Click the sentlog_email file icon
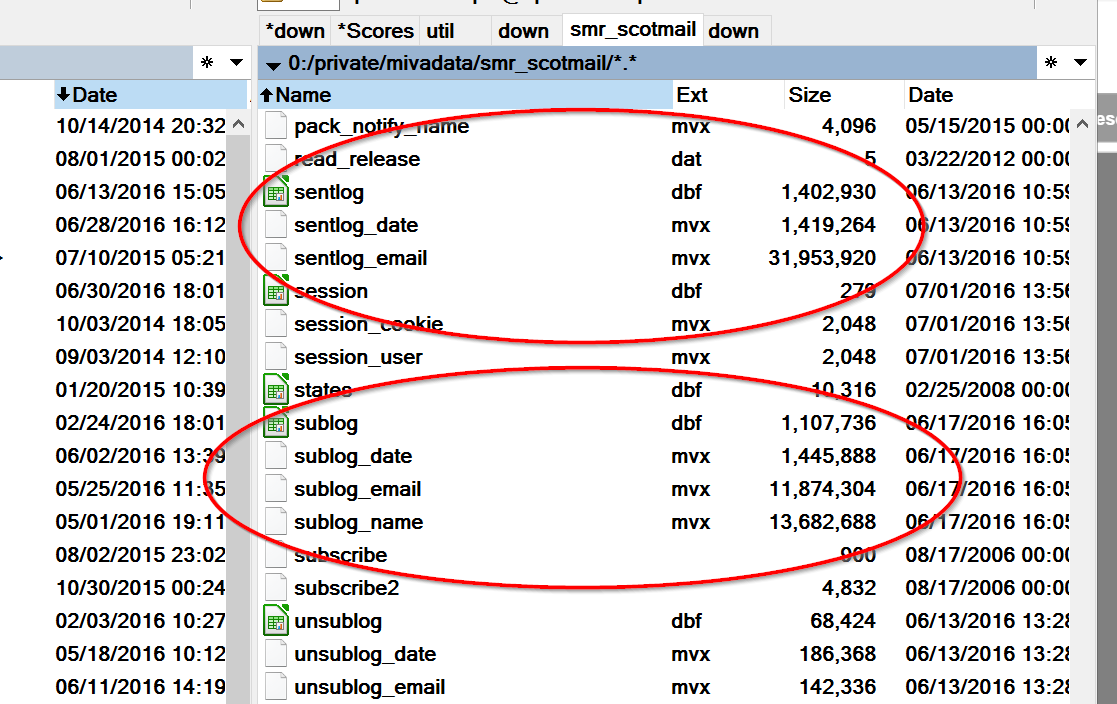This screenshot has width=1117, height=704. 275,258
